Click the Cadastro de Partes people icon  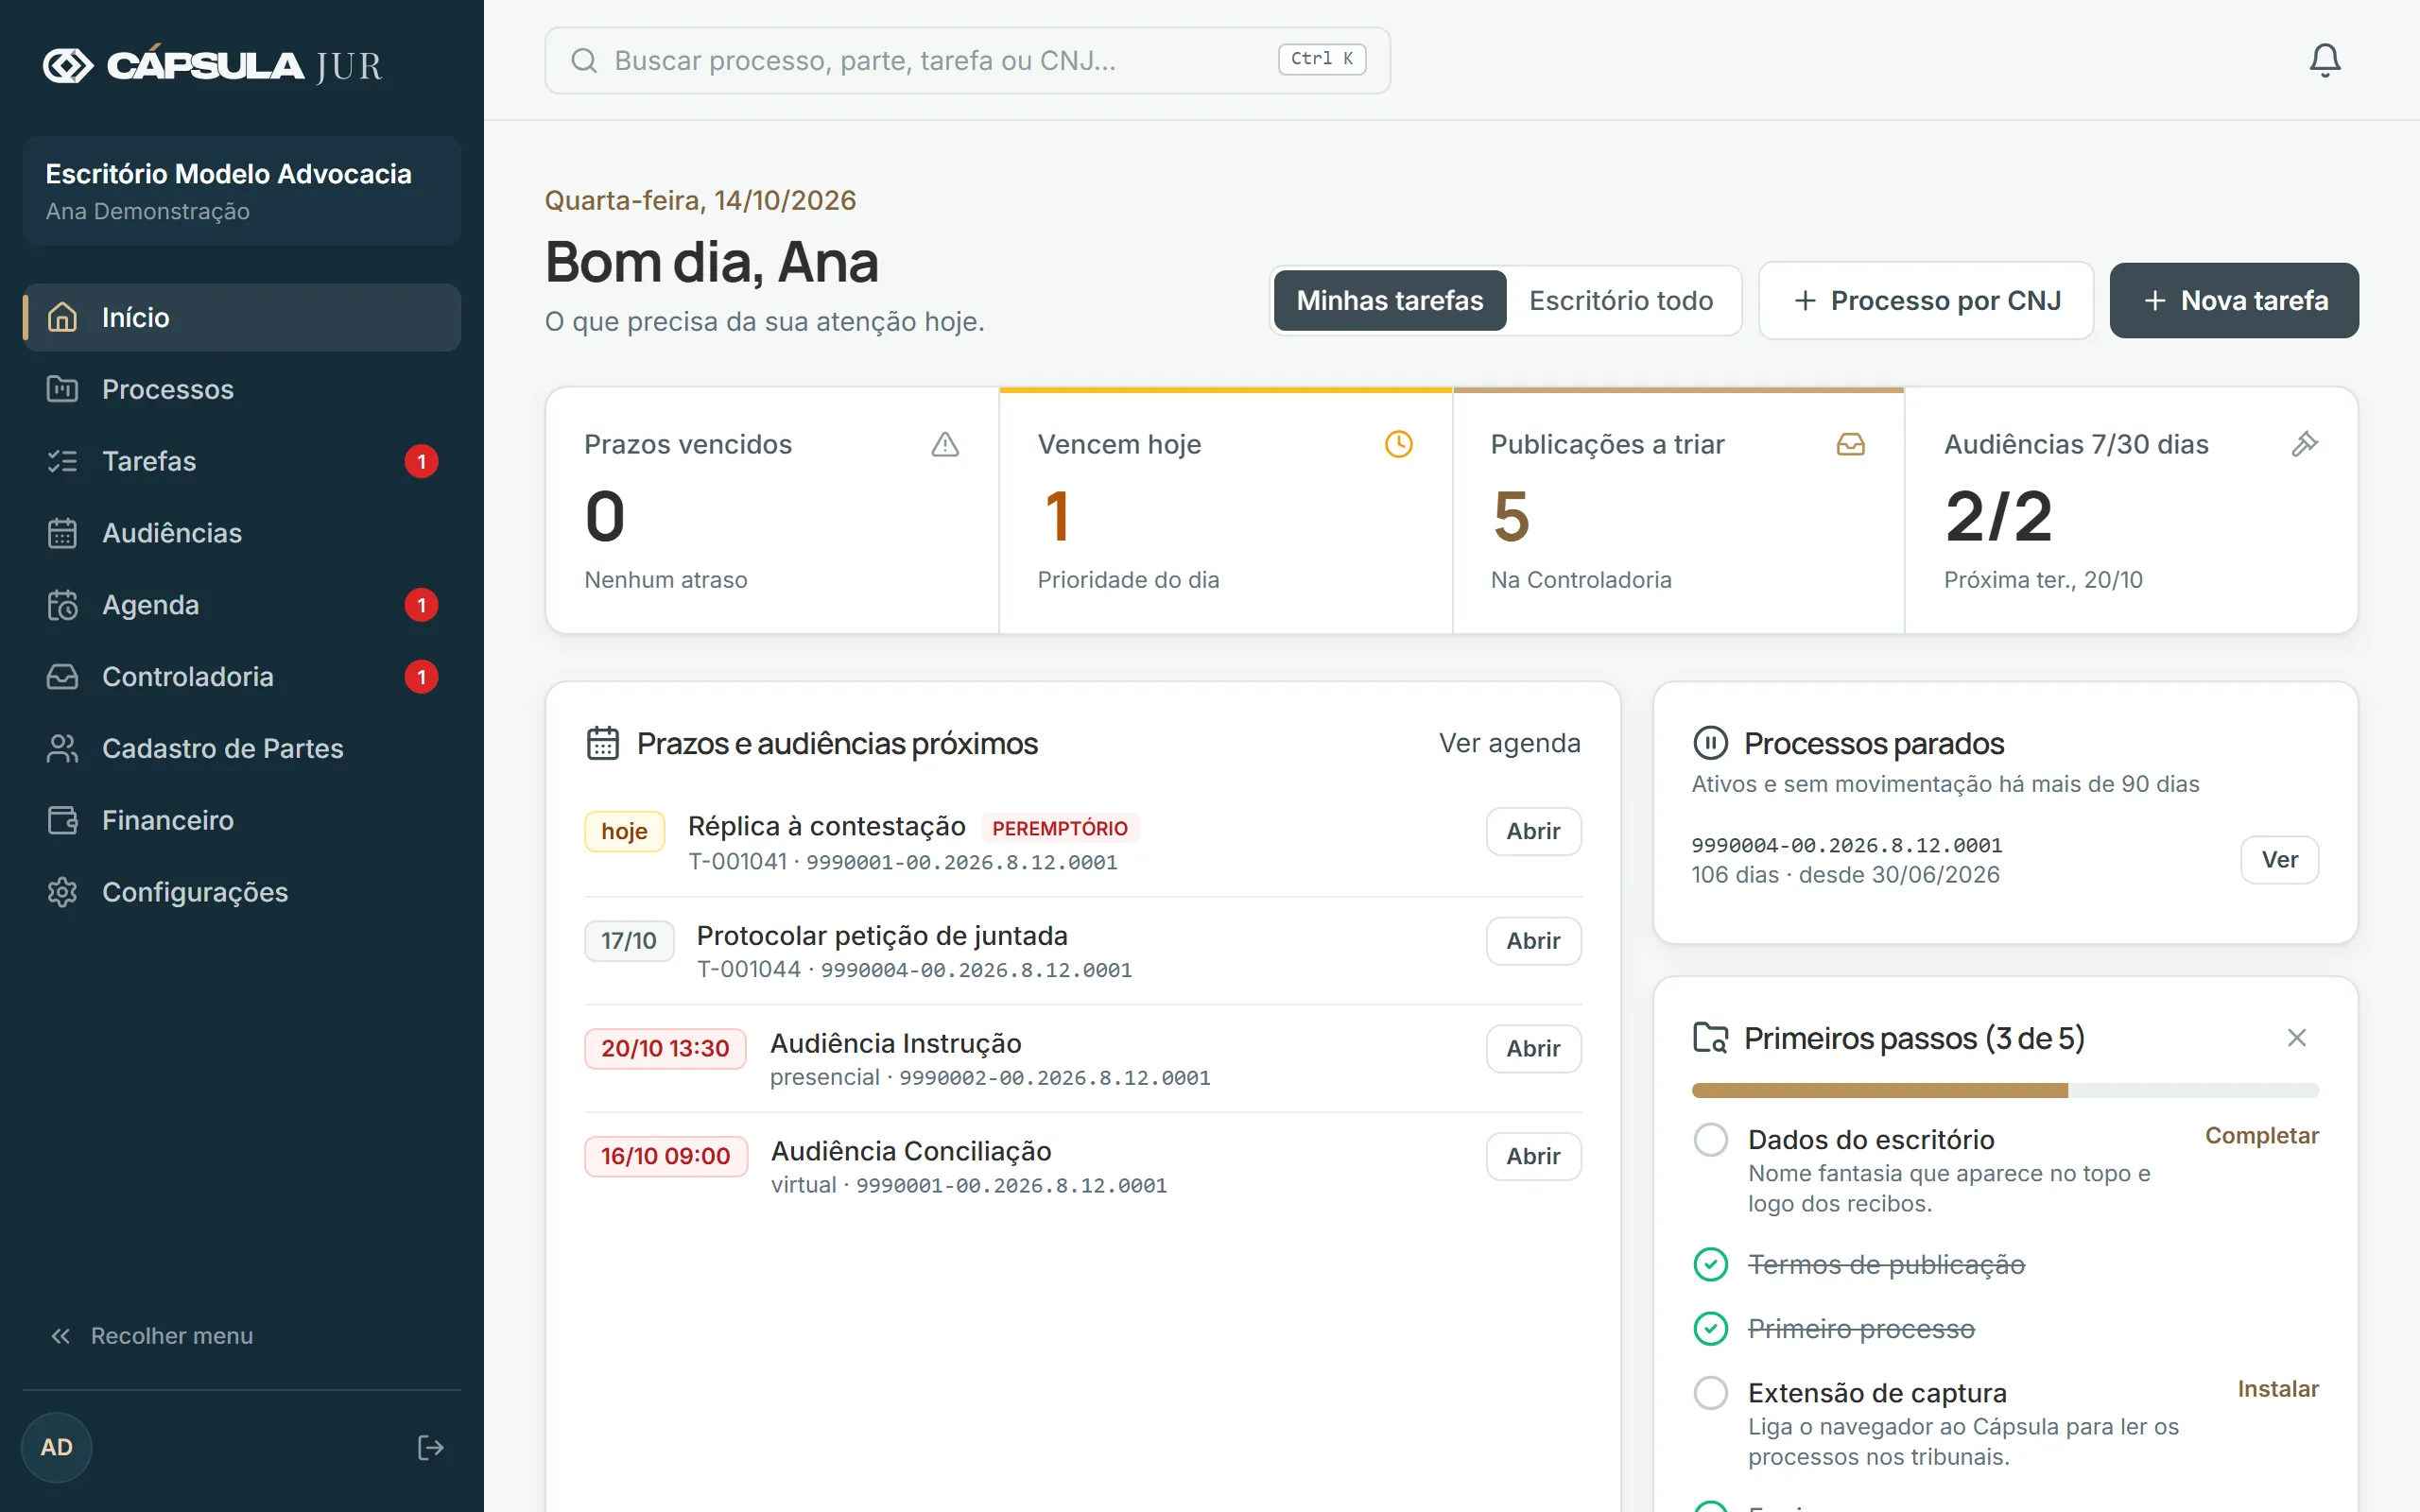(x=62, y=748)
